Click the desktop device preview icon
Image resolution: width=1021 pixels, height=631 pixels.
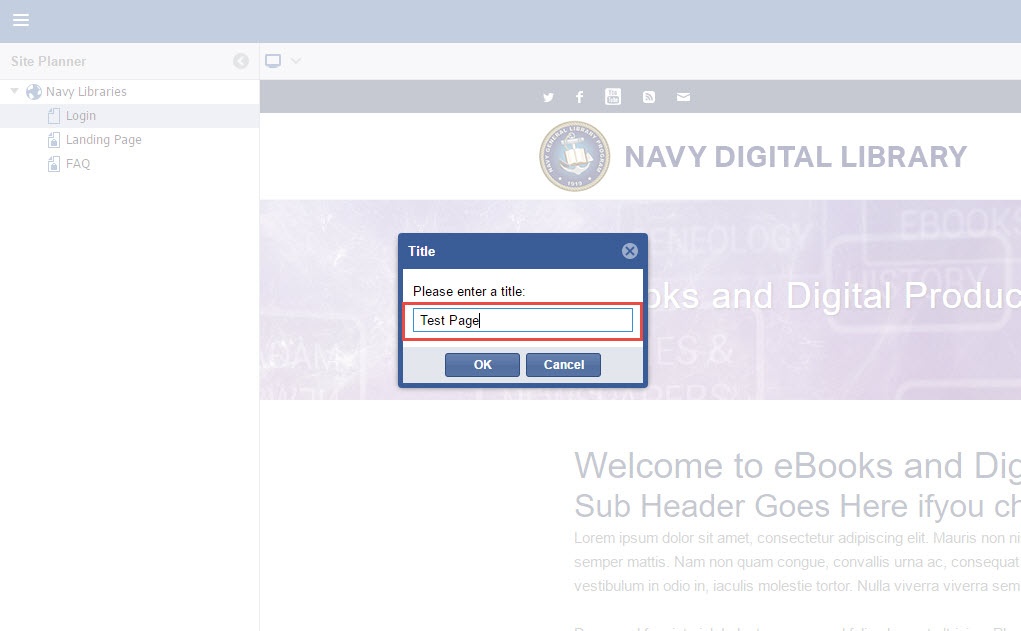point(273,61)
